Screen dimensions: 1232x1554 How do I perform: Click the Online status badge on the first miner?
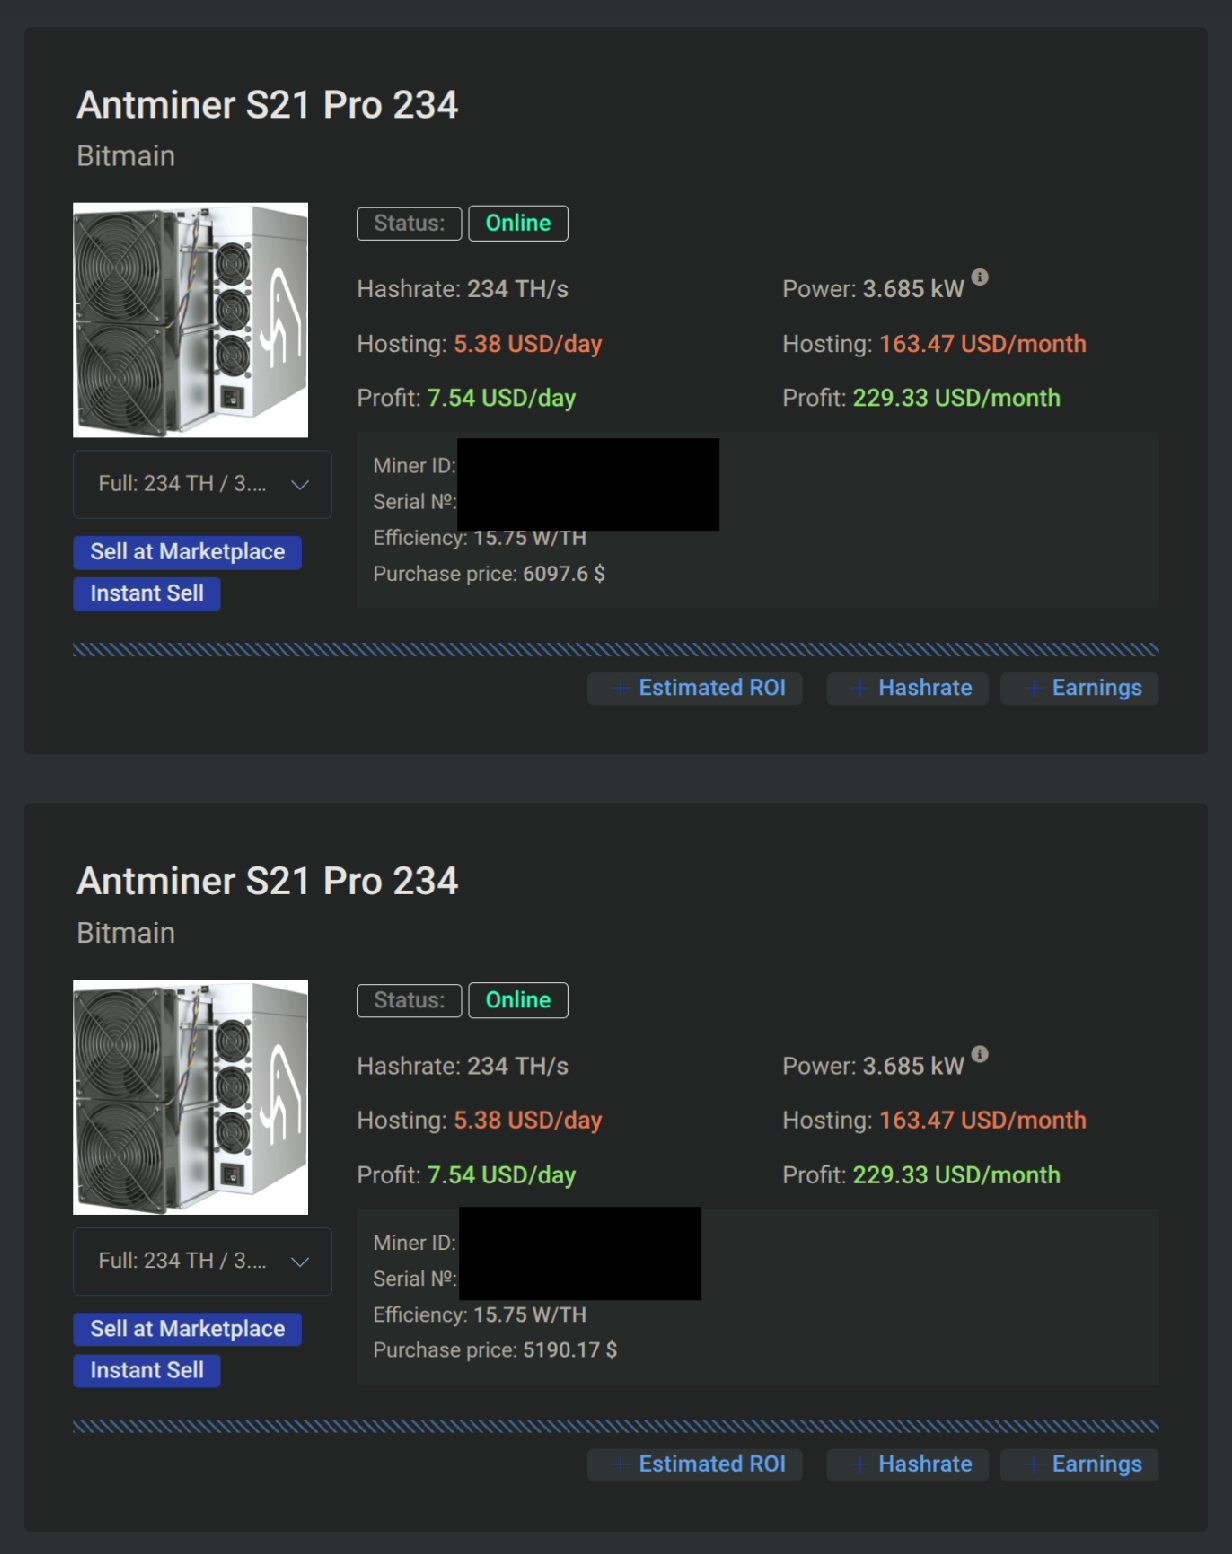[x=518, y=223]
